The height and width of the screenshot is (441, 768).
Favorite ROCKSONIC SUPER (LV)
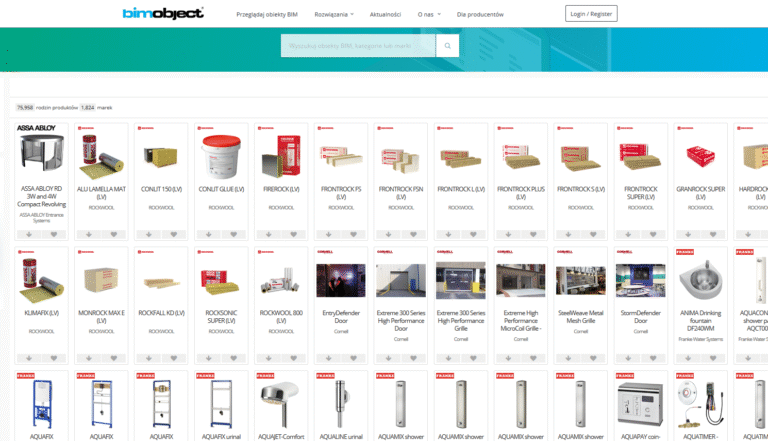[x=234, y=358]
